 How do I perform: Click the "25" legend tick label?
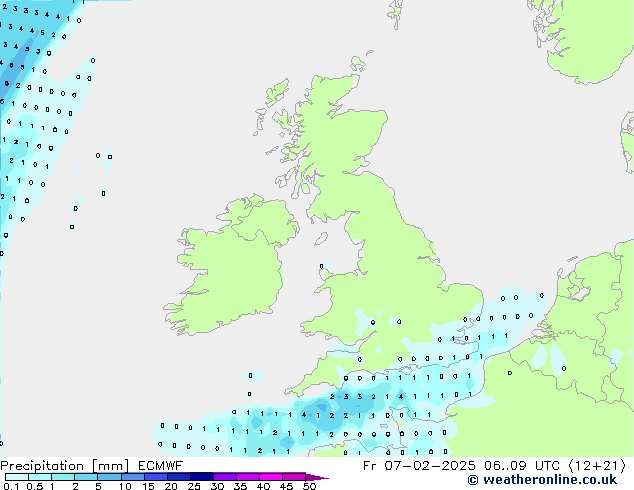(194, 486)
